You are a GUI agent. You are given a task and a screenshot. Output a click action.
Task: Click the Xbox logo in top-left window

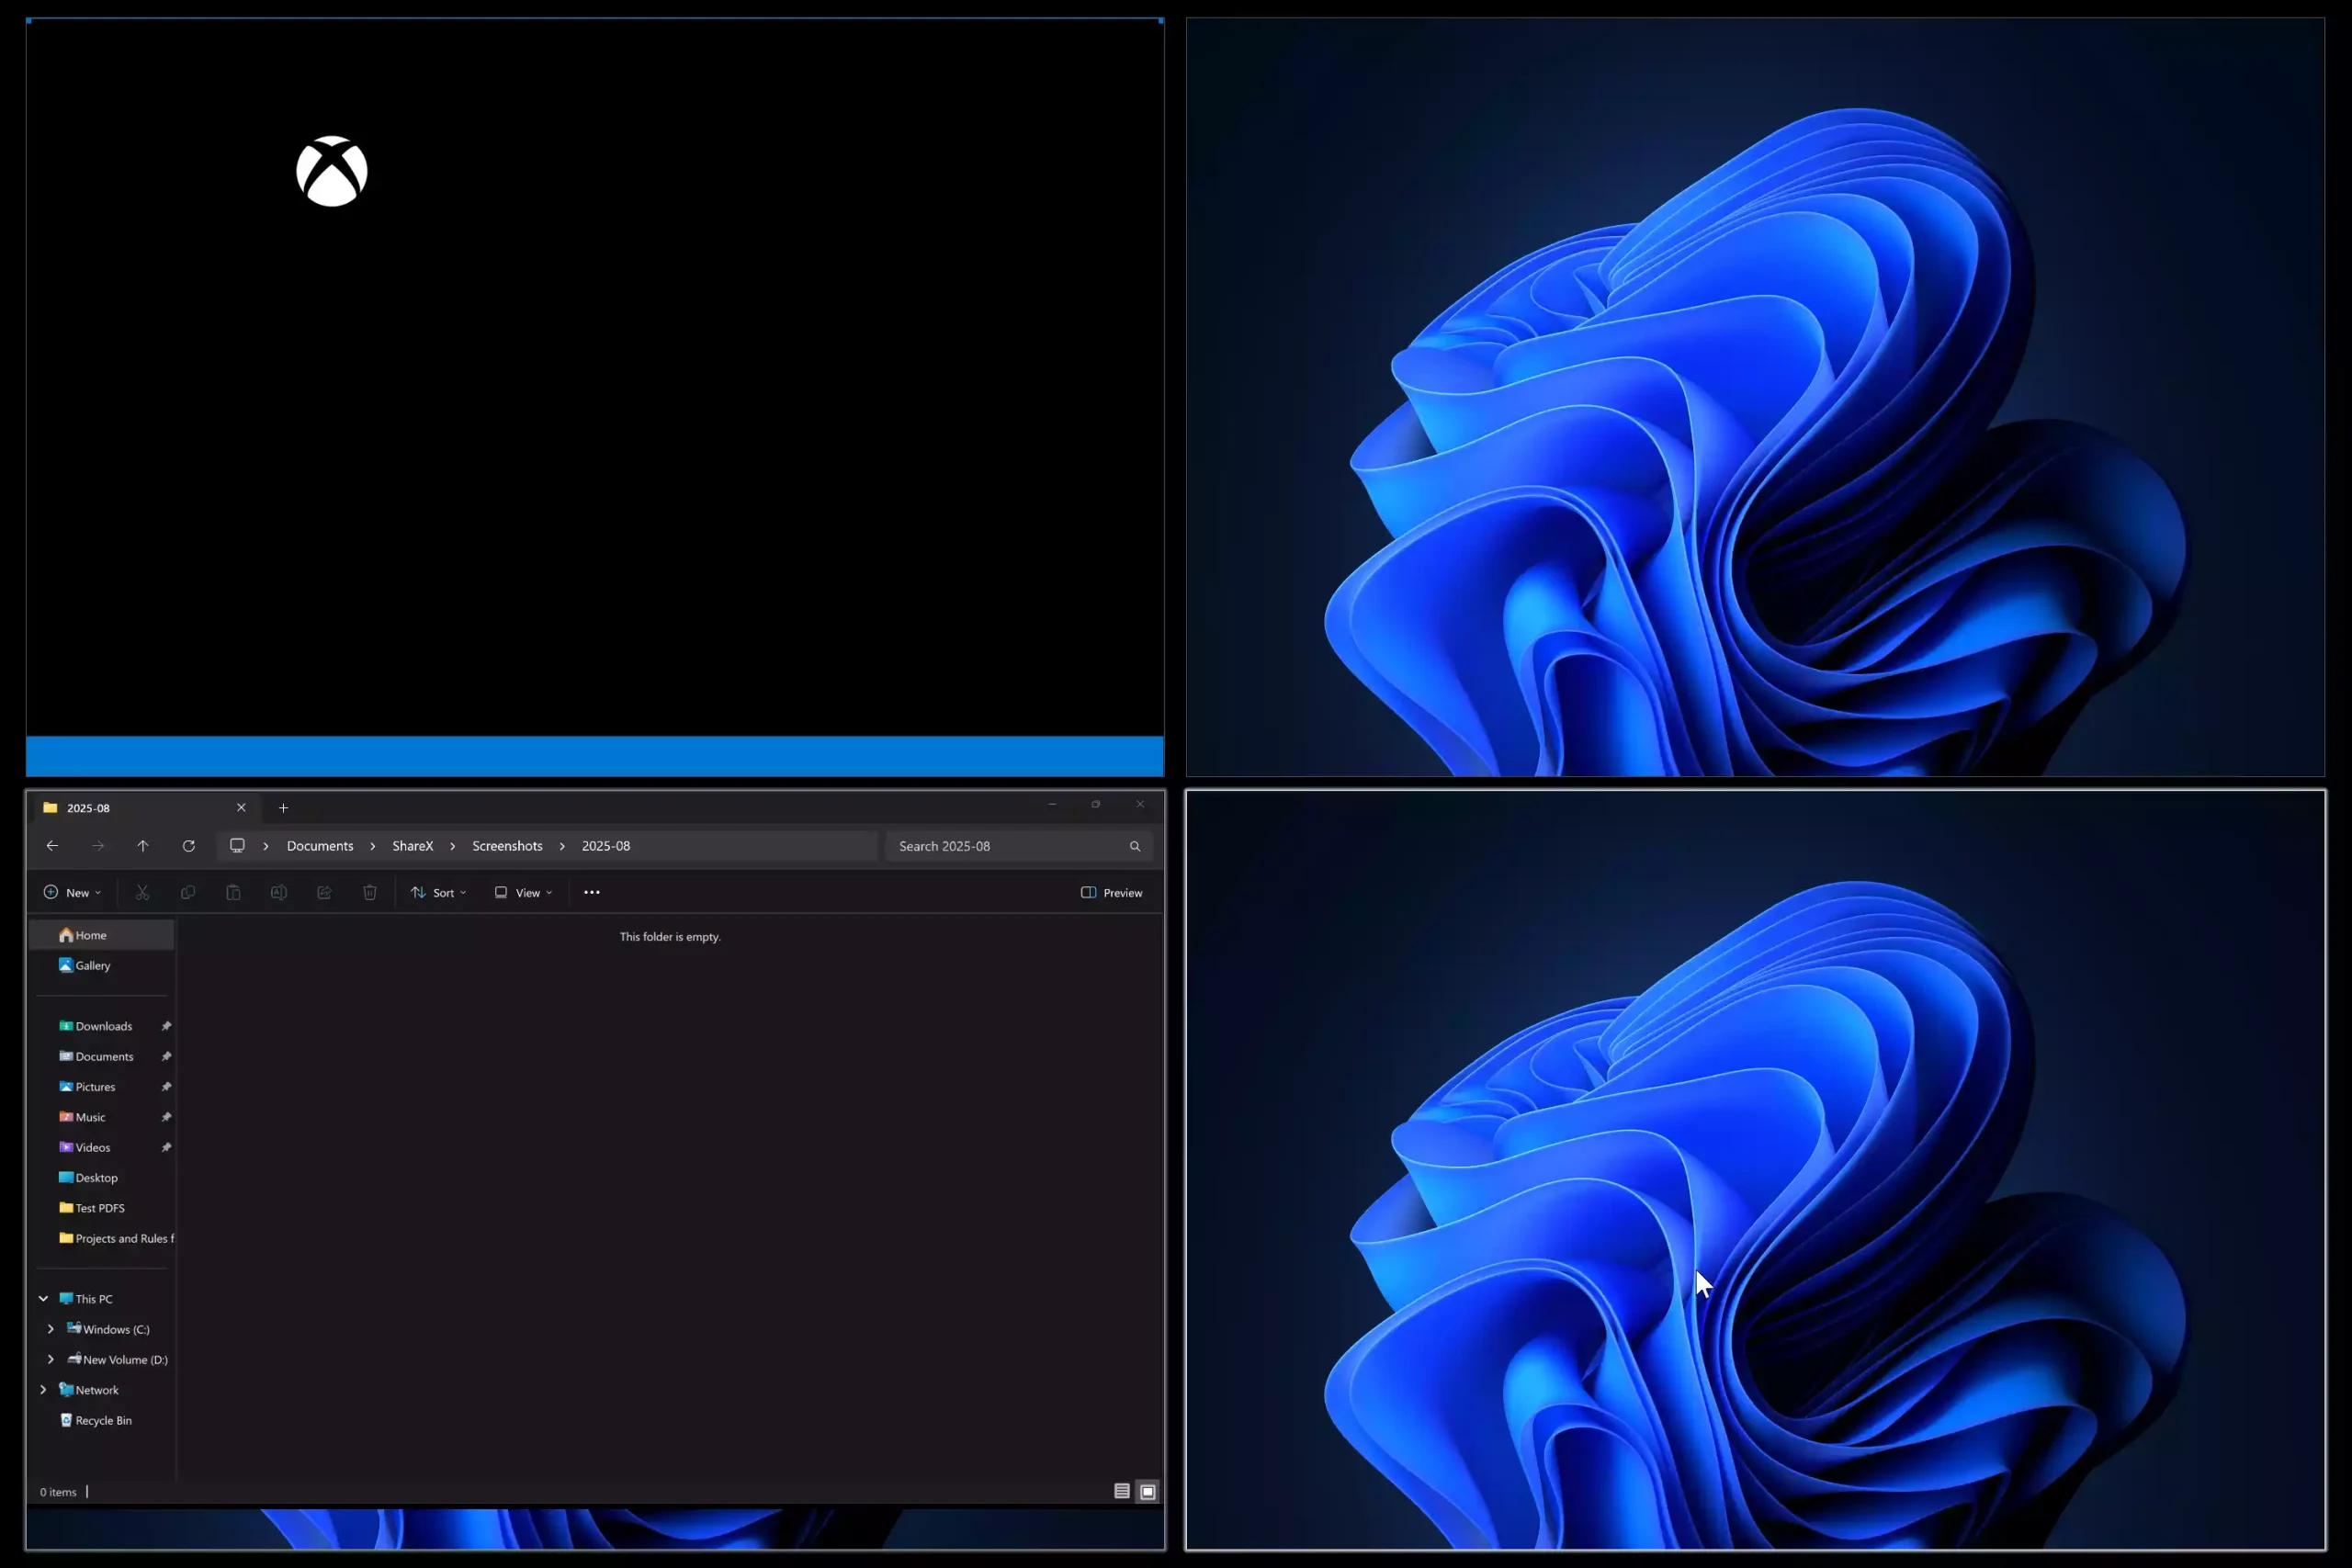pyautogui.click(x=332, y=171)
